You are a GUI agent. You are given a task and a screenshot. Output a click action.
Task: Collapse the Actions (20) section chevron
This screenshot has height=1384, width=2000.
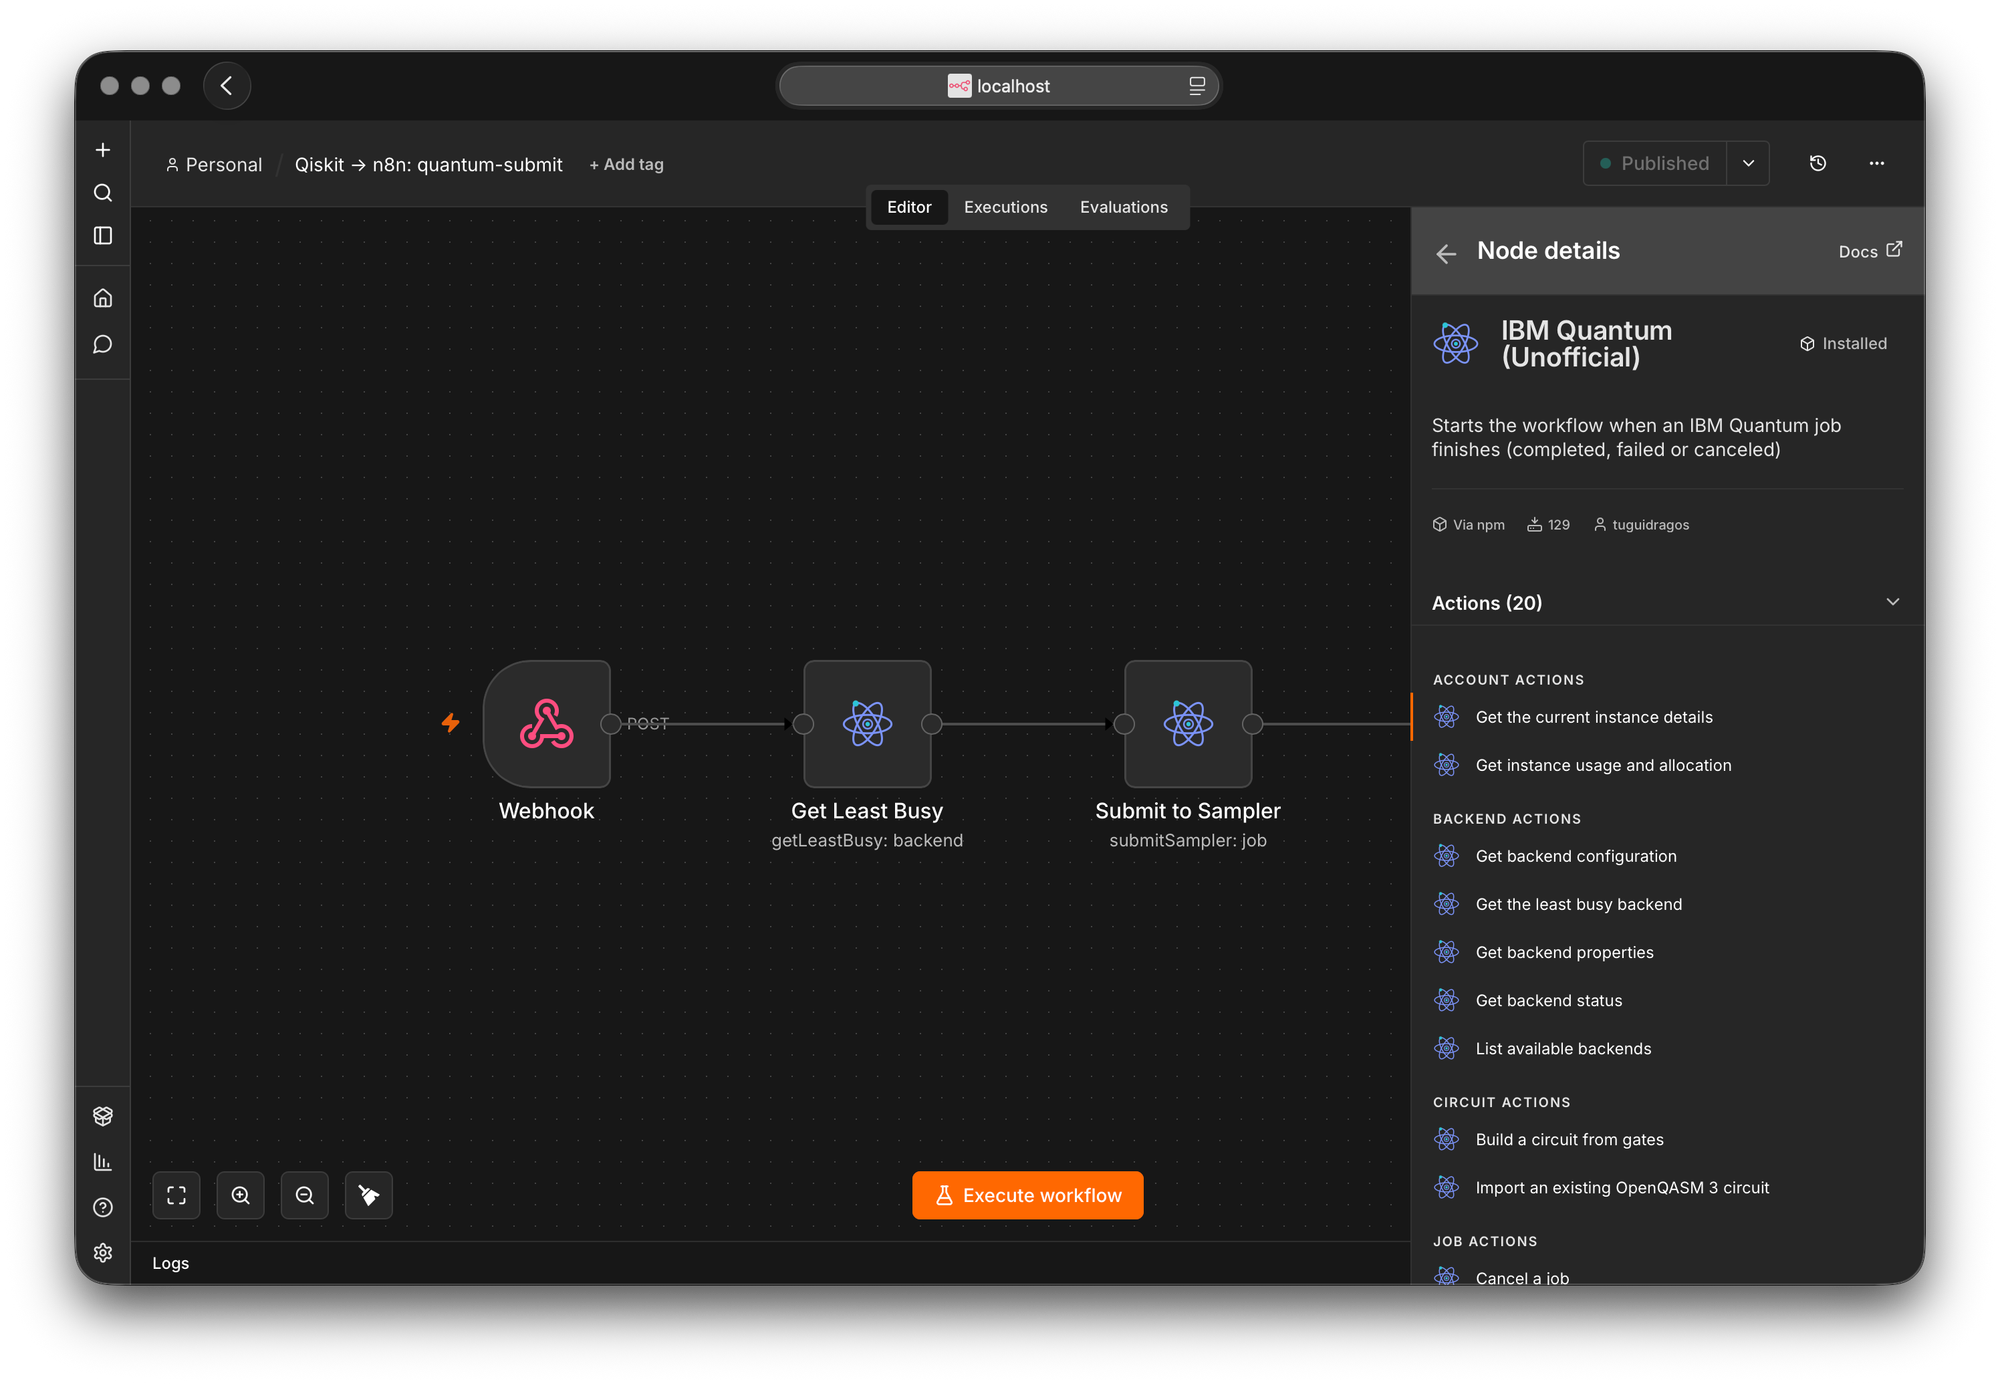click(x=1893, y=602)
